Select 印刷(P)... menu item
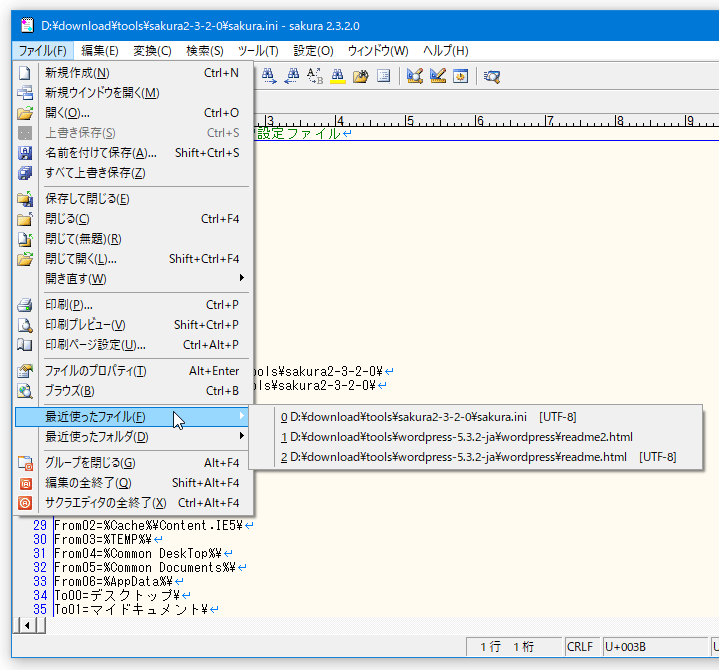Screen dimensions: 719x670 click(133, 305)
